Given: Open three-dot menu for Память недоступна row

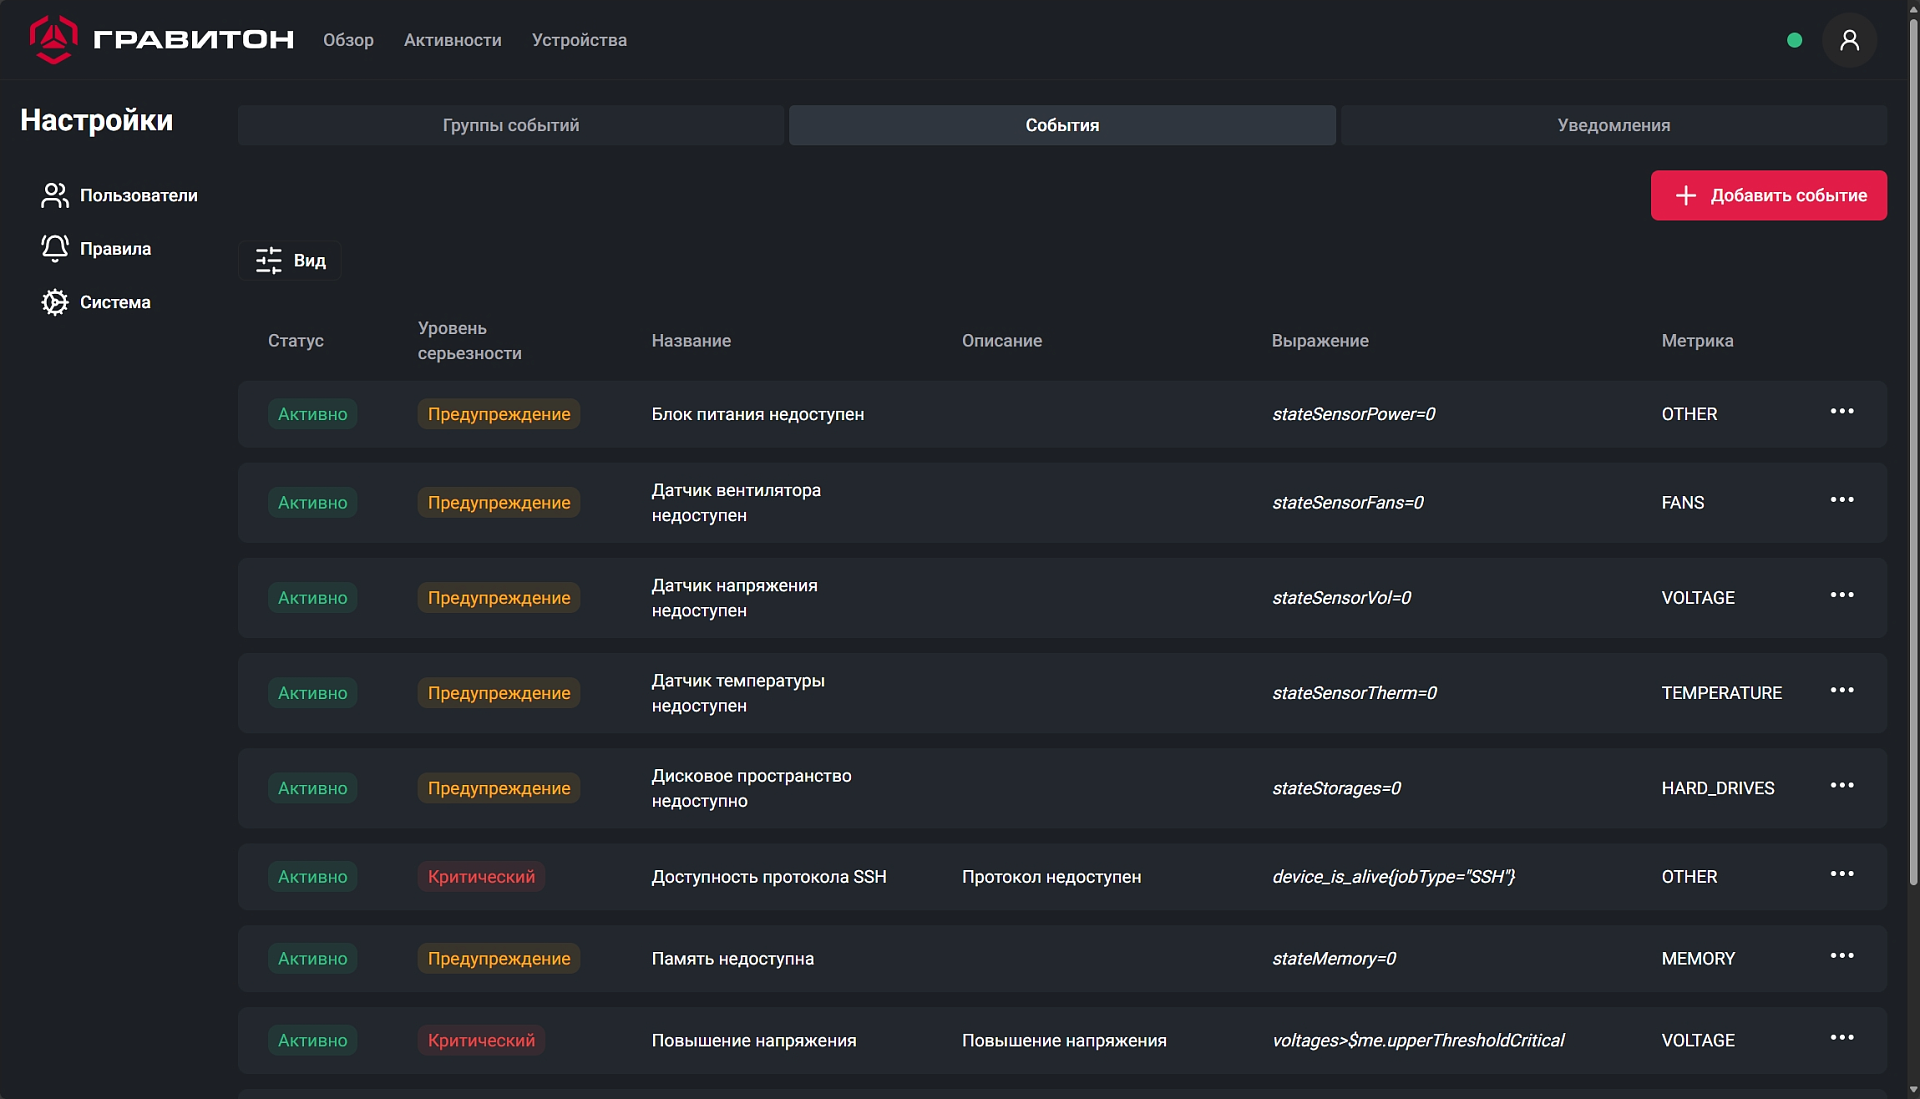Looking at the screenshot, I should [1841, 956].
